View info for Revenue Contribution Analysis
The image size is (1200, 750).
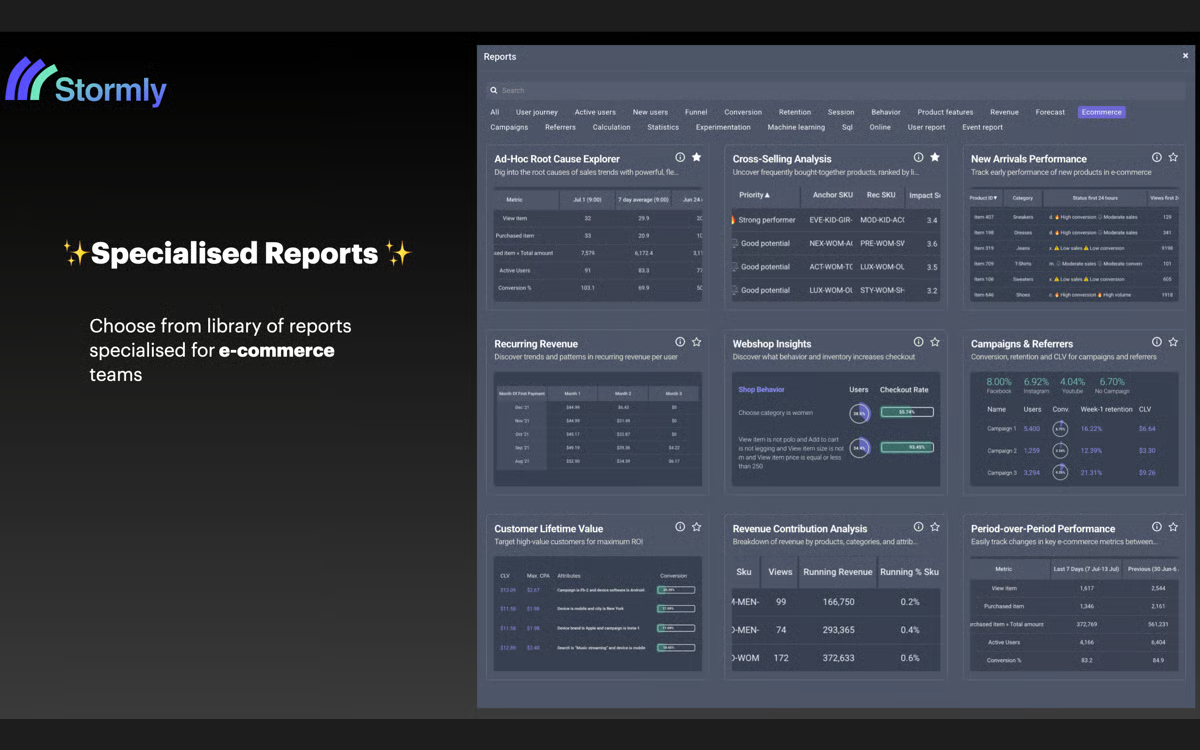pyautogui.click(x=918, y=527)
